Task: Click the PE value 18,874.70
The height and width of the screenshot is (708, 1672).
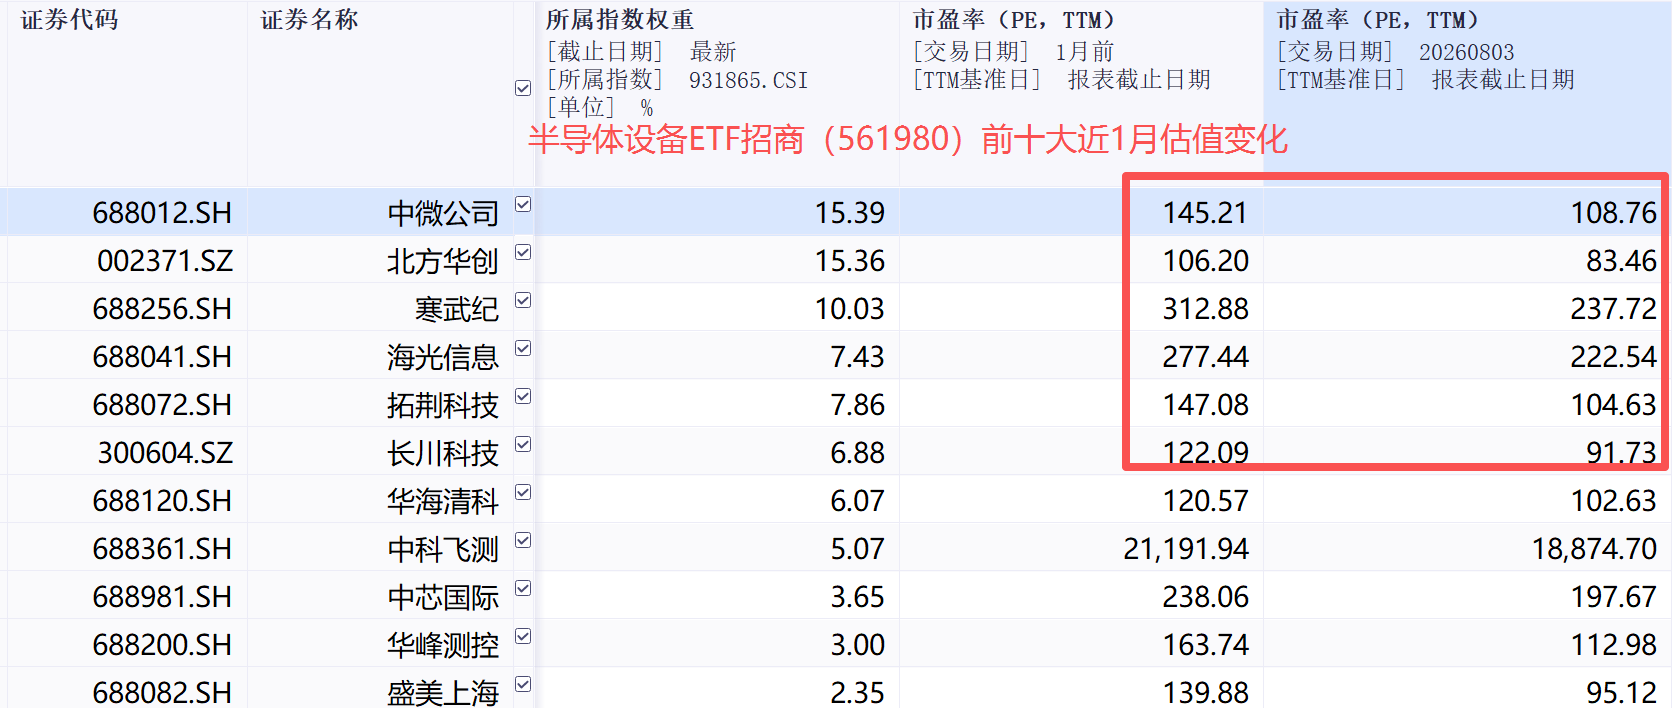Action: click(x=1595, y=549)
